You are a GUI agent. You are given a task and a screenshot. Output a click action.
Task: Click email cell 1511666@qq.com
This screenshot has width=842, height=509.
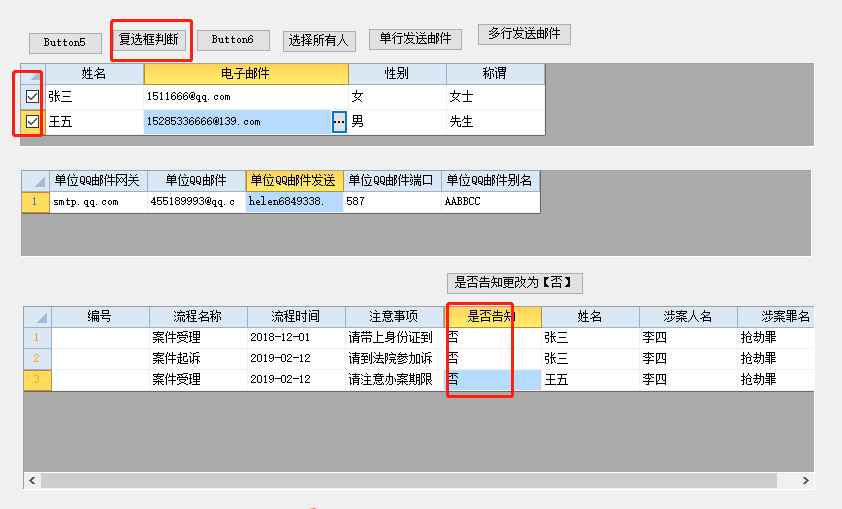(x=246, y=97)
